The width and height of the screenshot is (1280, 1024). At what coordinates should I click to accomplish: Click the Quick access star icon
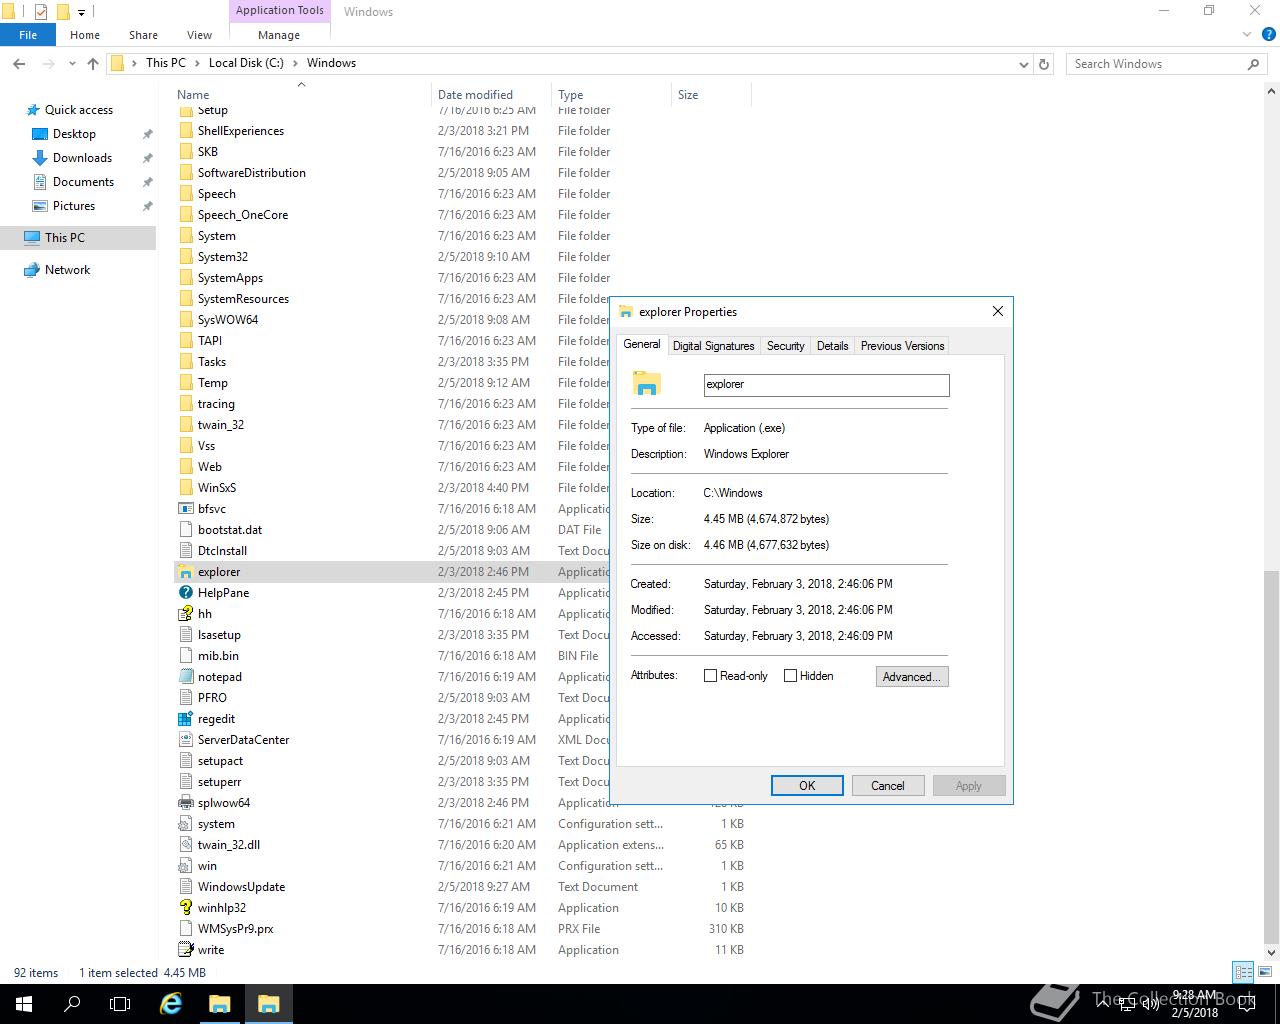pyautogui.click(x=33, y=110)
